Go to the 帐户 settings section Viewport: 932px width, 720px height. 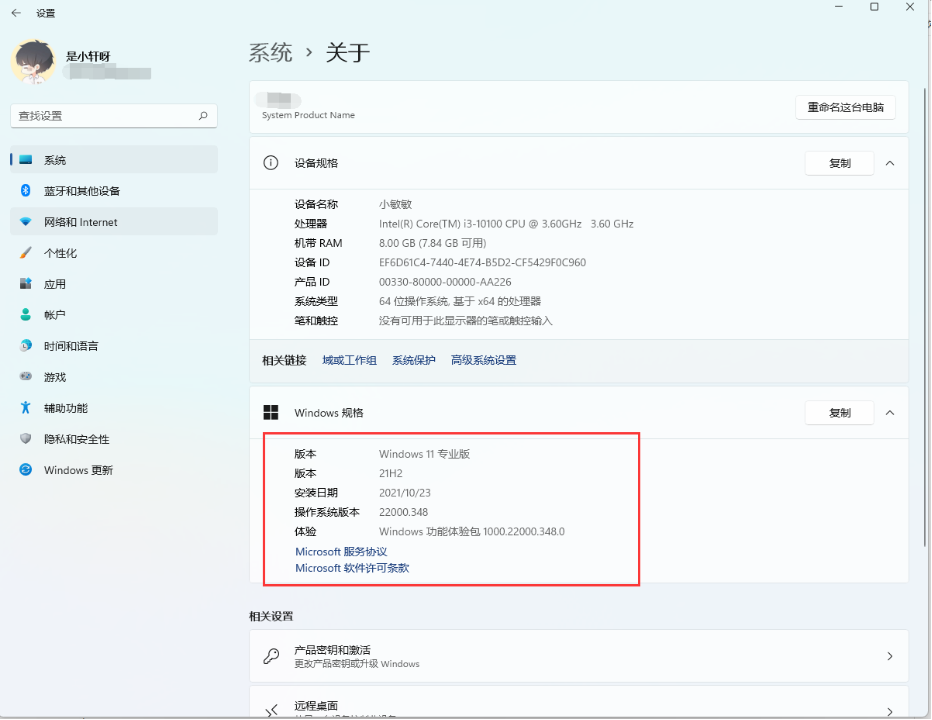click(x=54, y=315)
